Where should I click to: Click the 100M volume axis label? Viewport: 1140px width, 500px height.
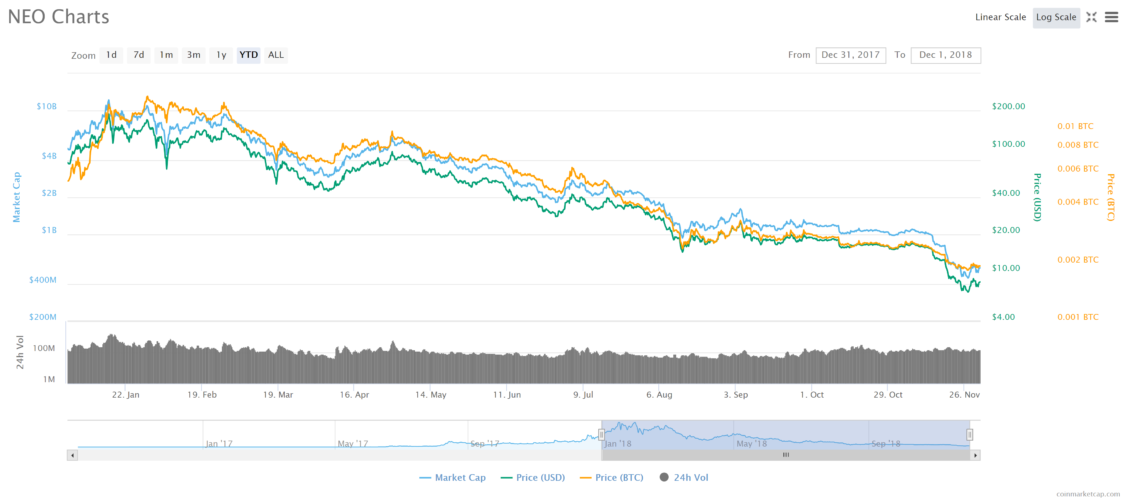point(45,349)
